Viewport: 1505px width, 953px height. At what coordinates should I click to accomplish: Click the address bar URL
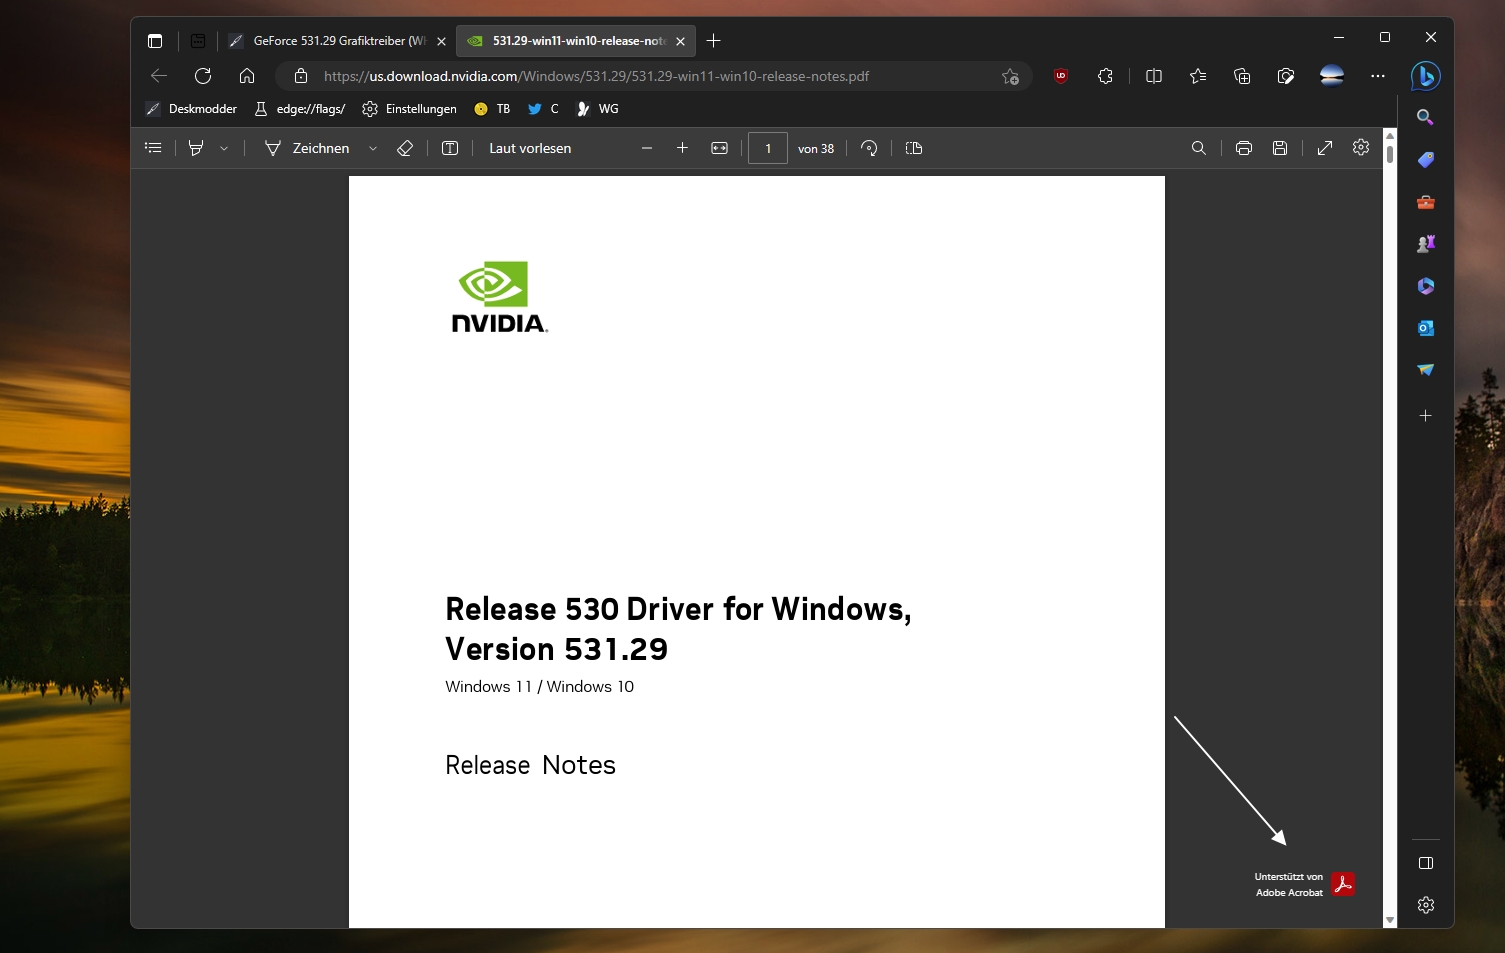click(596, 76)
